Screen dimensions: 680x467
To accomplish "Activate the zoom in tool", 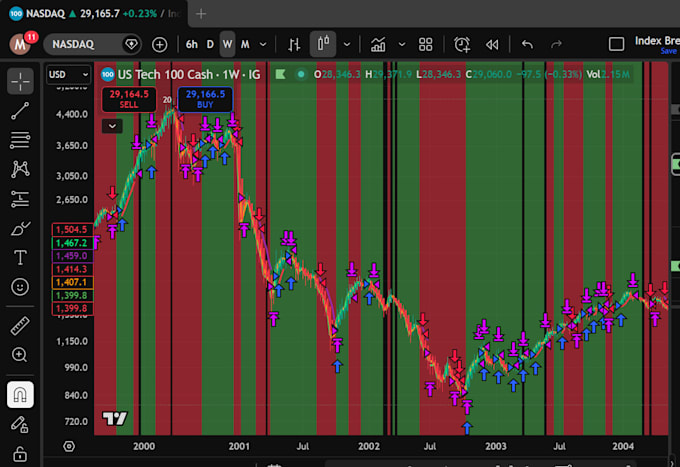I will (x=20, y=355).
